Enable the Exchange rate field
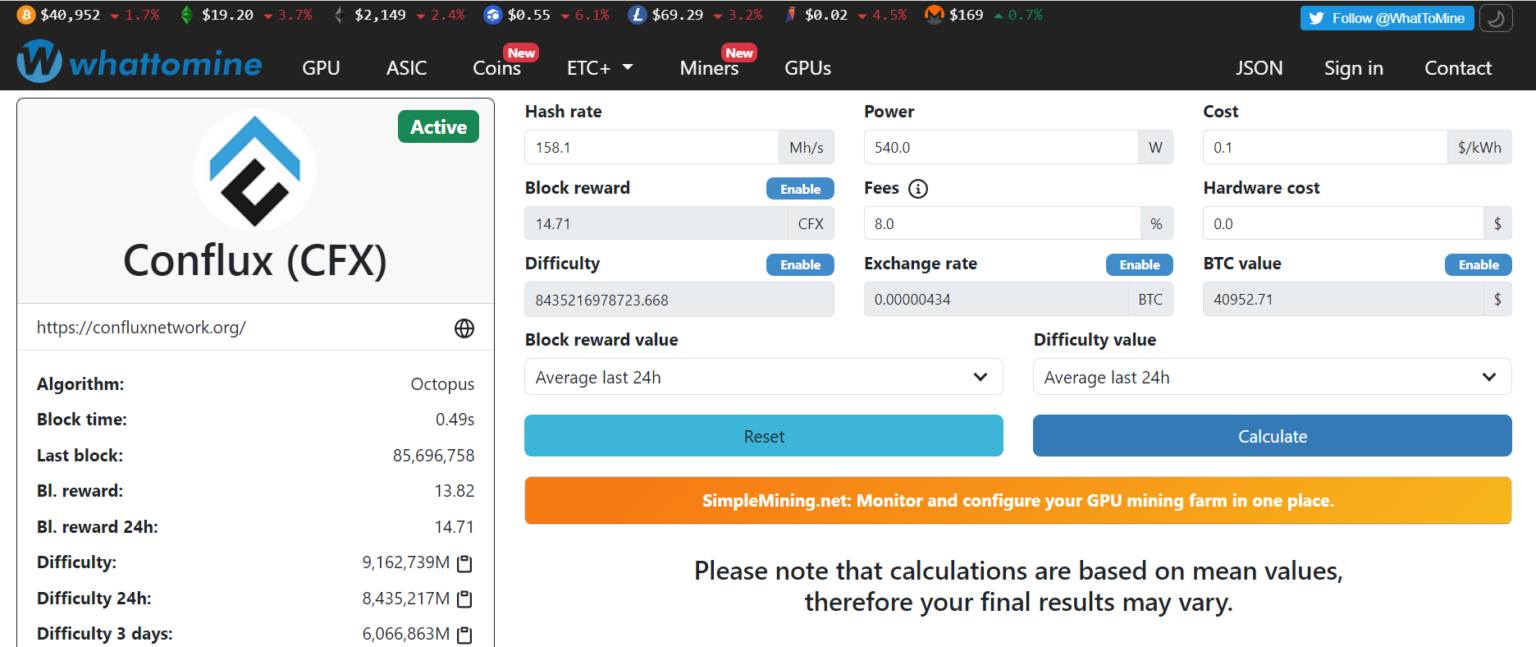The height and width of the screenshot is (647, 1536). click(x=1139, y=264)
